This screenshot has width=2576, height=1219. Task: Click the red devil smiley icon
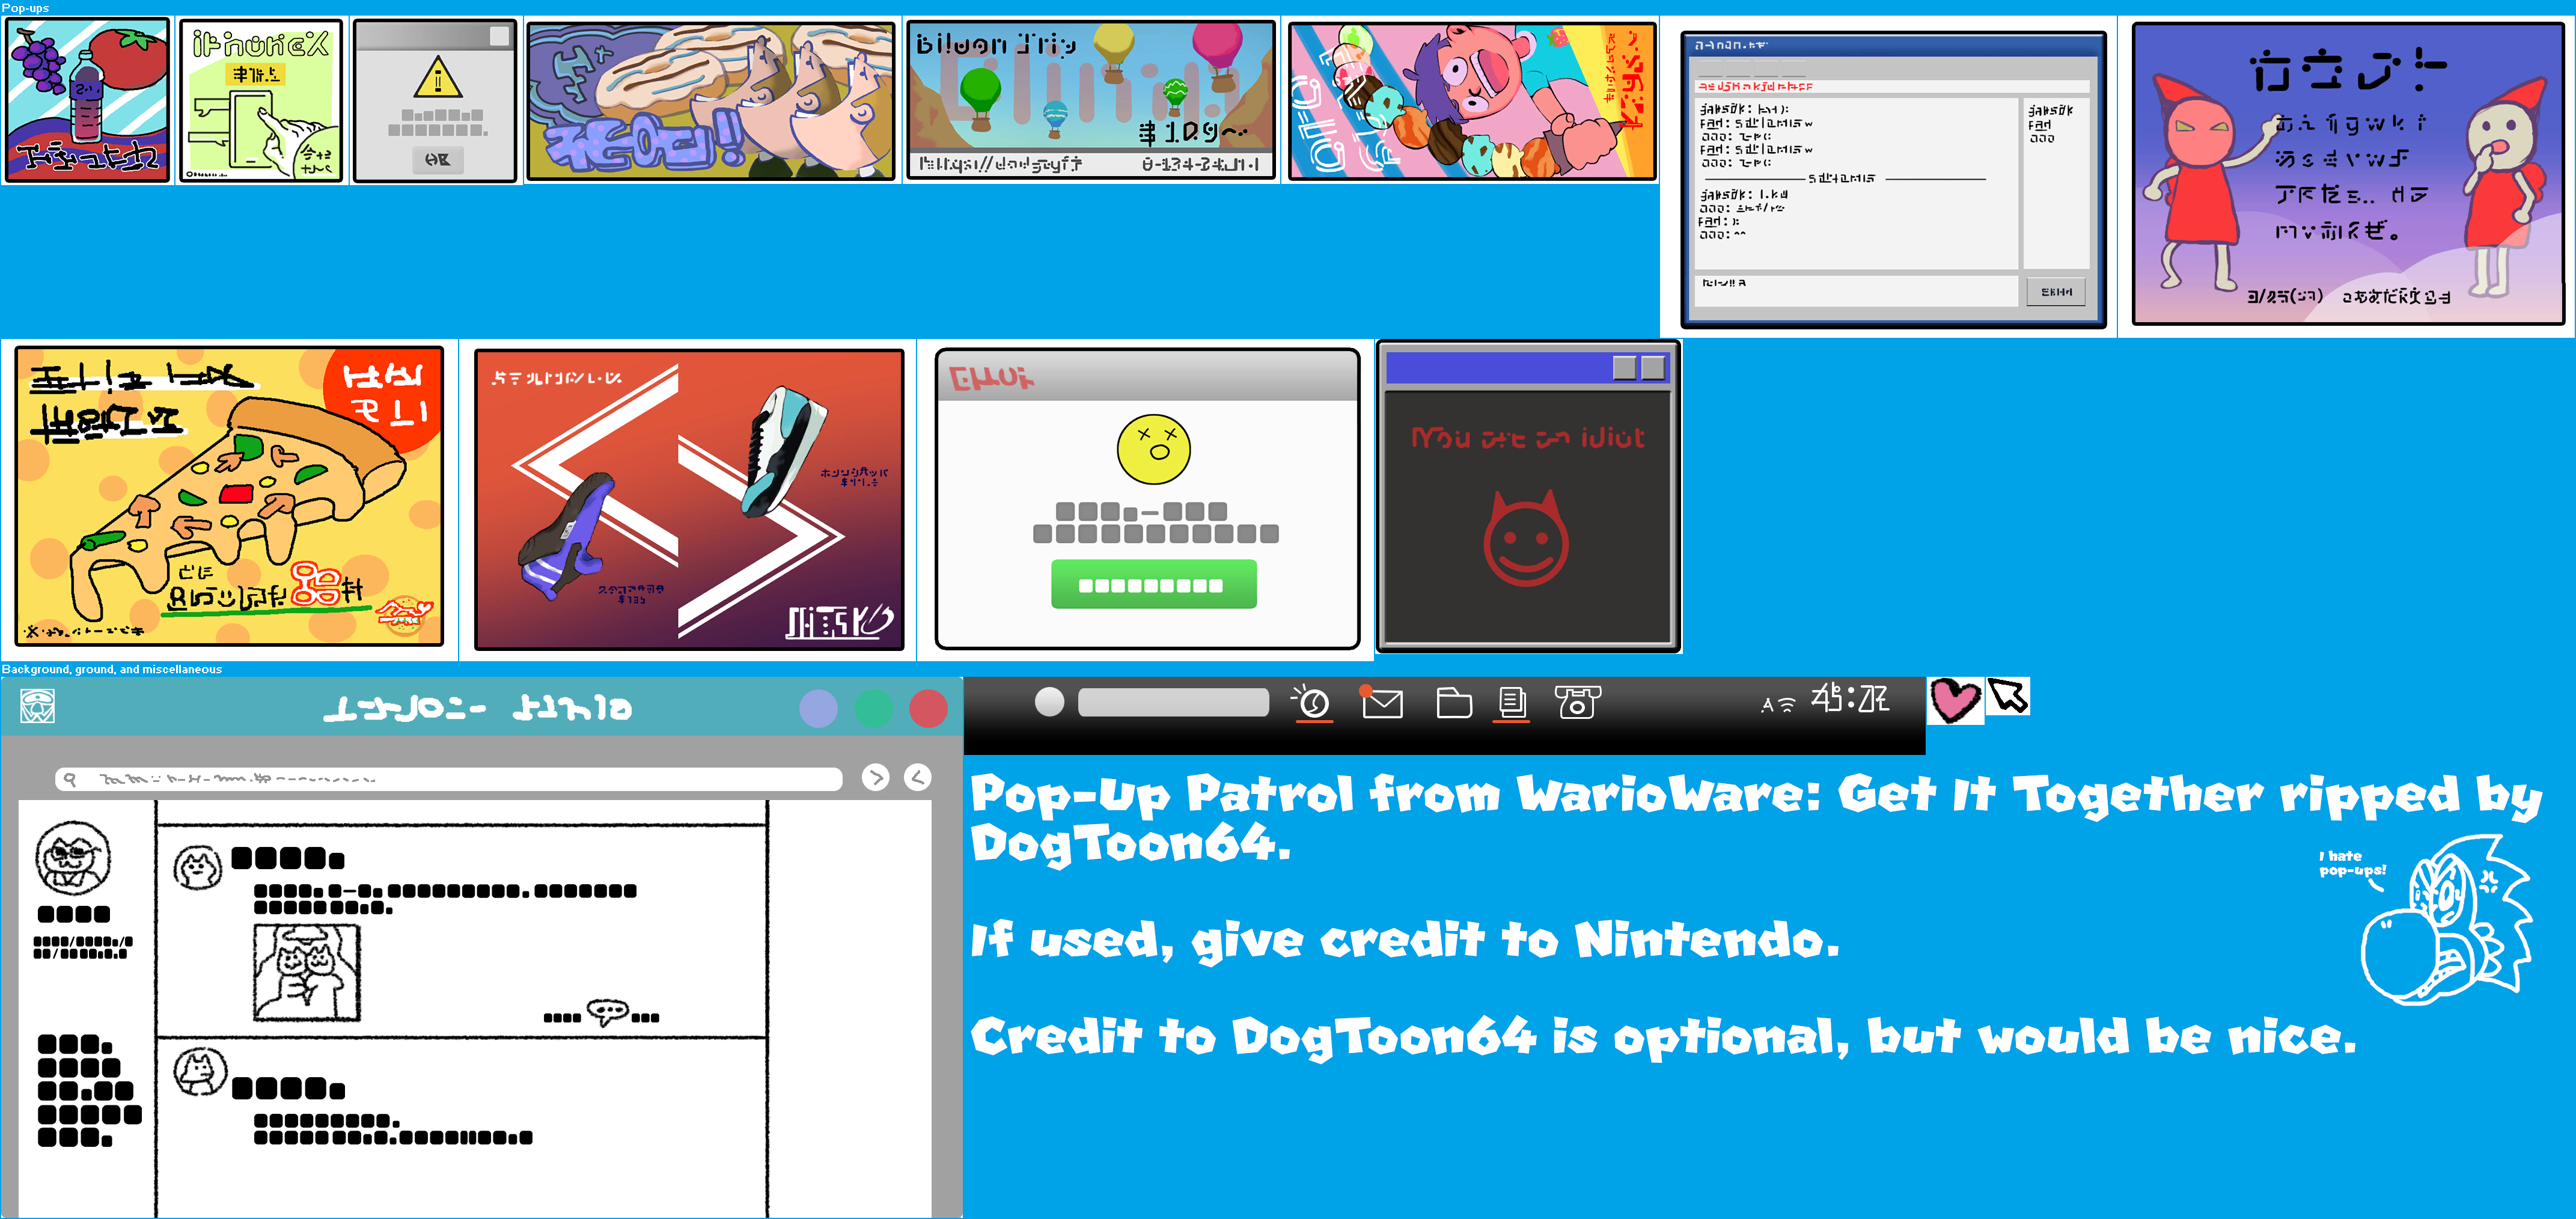[x=1525, y=537]
